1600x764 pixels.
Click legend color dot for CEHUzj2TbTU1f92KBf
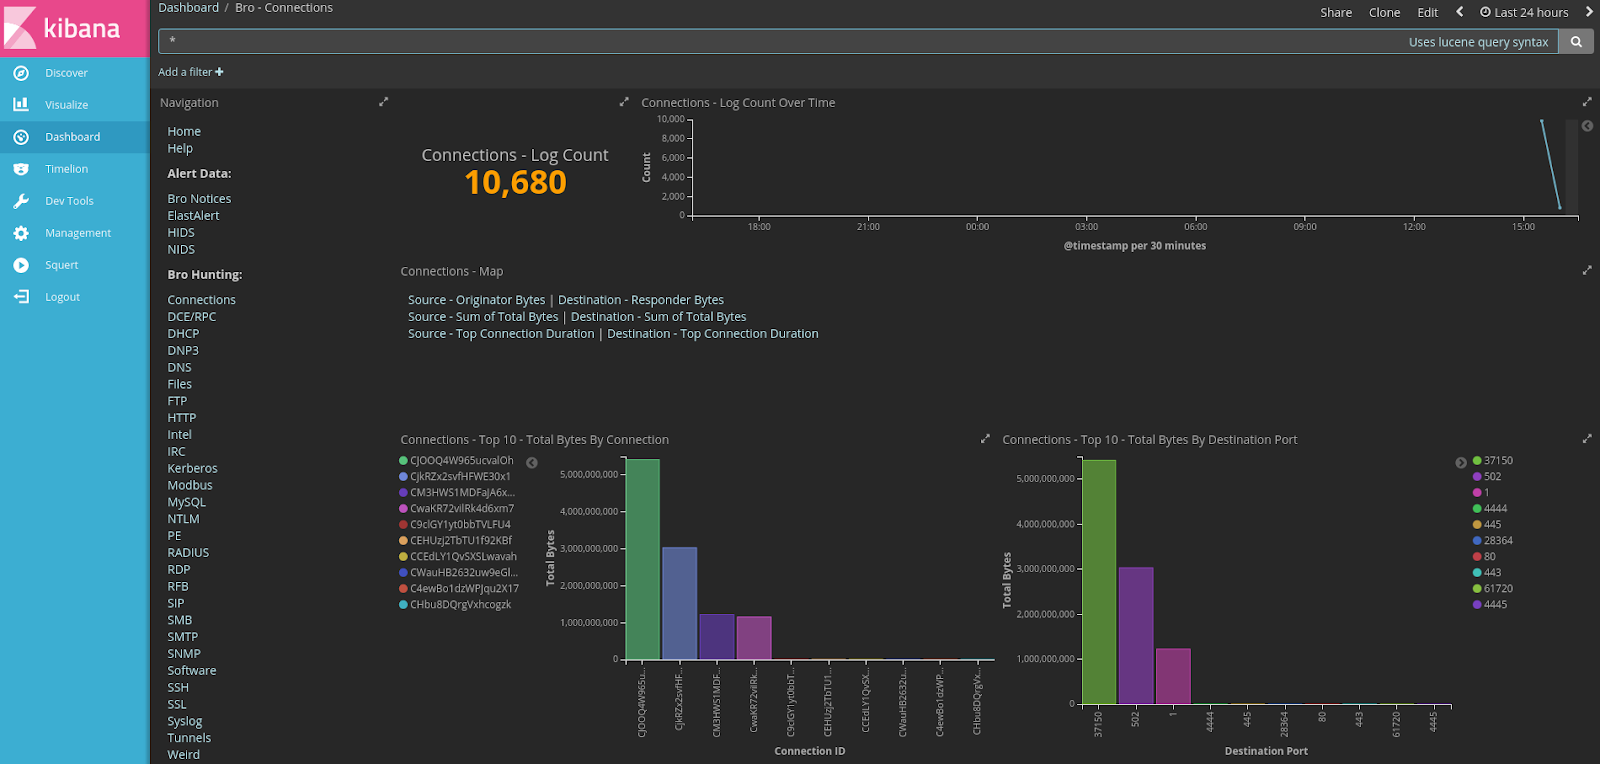pos(403,541)
